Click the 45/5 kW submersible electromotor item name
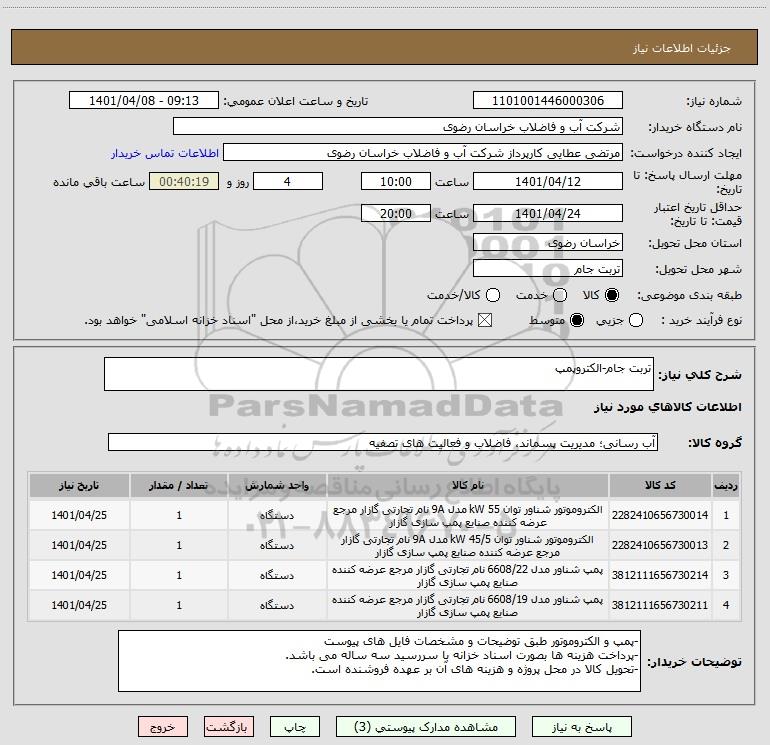 468,546
